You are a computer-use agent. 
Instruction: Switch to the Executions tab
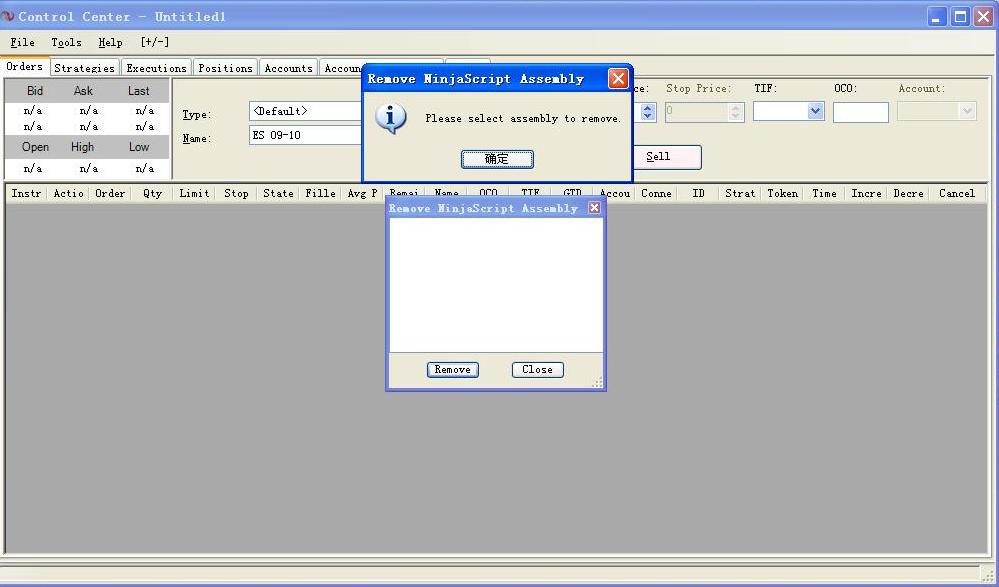(x=156, y=68)
